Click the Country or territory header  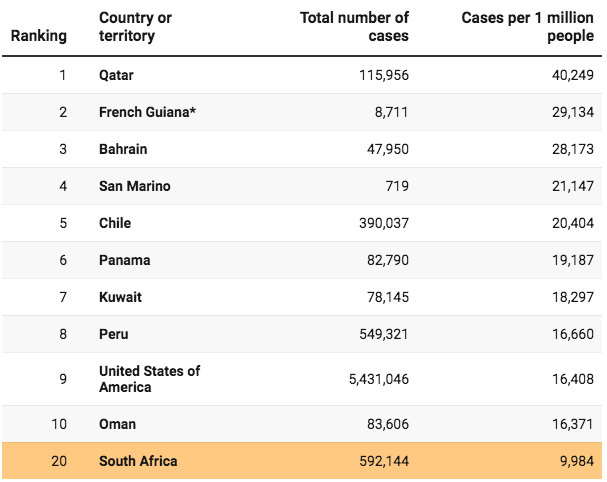pyautogui.click(x=135, y=27)
